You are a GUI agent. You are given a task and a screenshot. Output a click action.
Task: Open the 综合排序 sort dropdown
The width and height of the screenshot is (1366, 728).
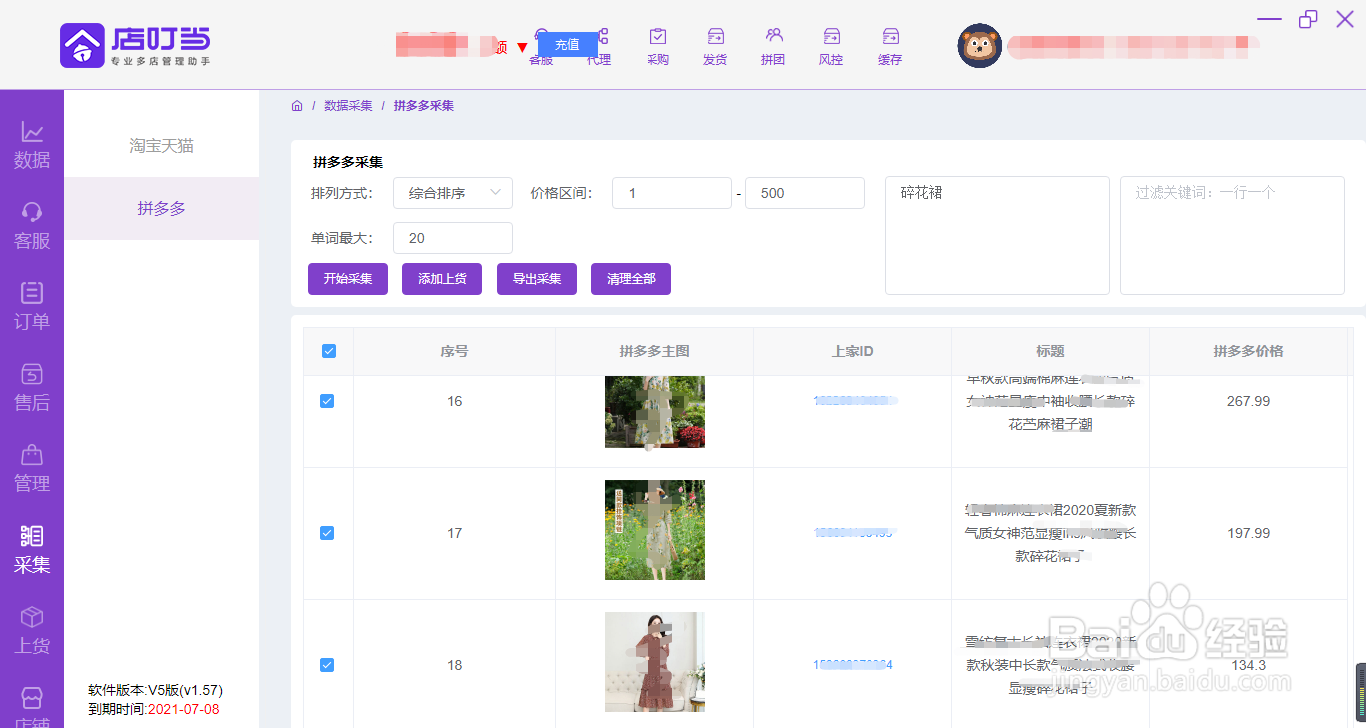[453, 193]
